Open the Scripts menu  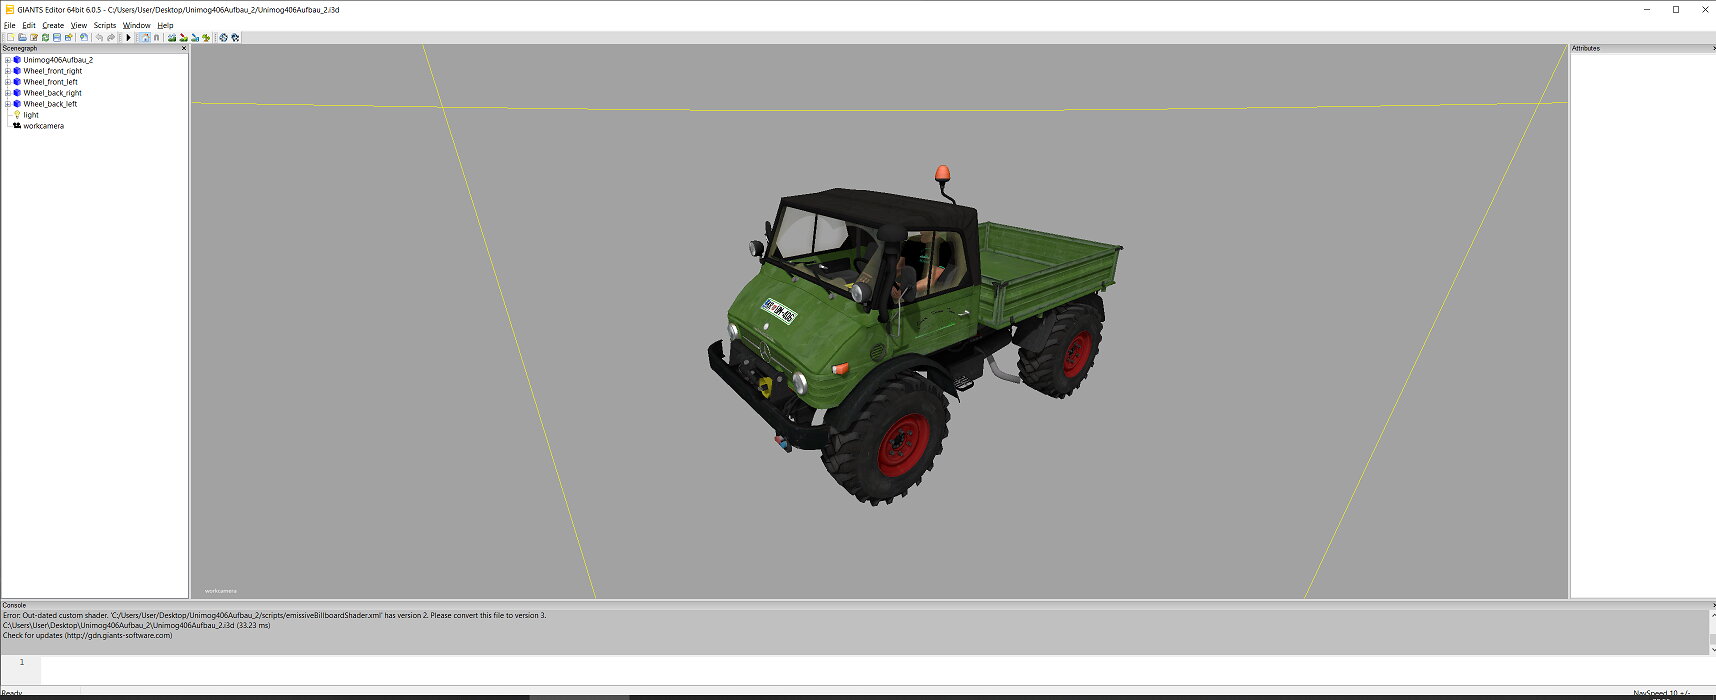coord(105,25)
